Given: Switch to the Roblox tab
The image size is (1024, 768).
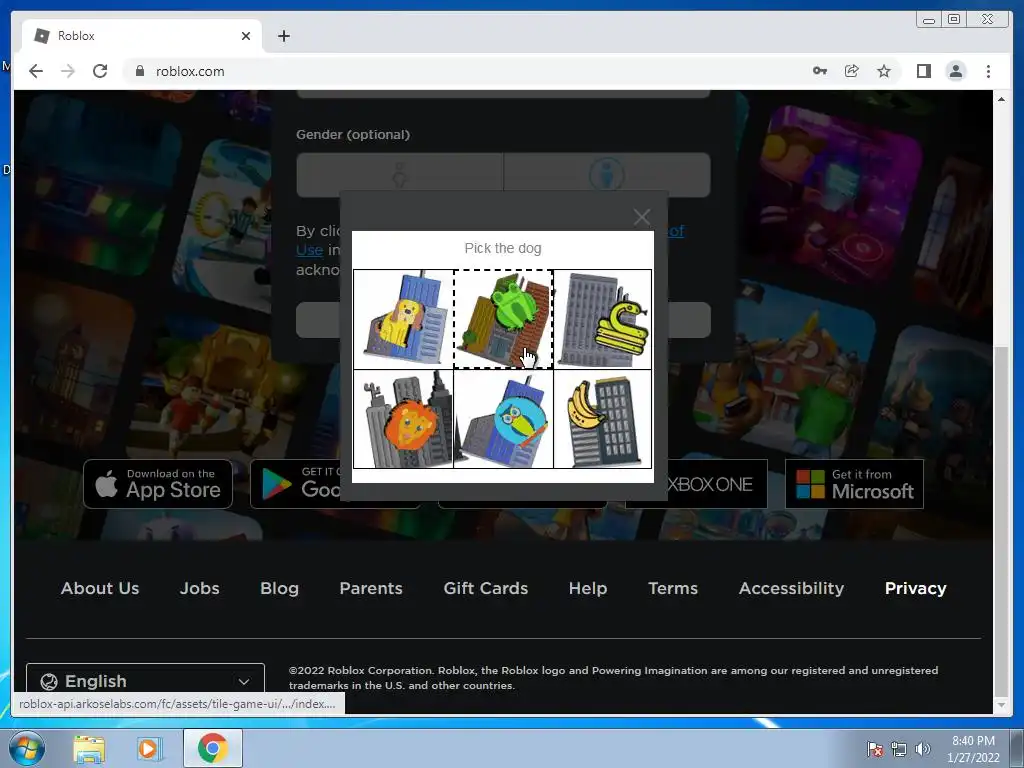Looking at the screenshot, I should (x=142, y=36).
